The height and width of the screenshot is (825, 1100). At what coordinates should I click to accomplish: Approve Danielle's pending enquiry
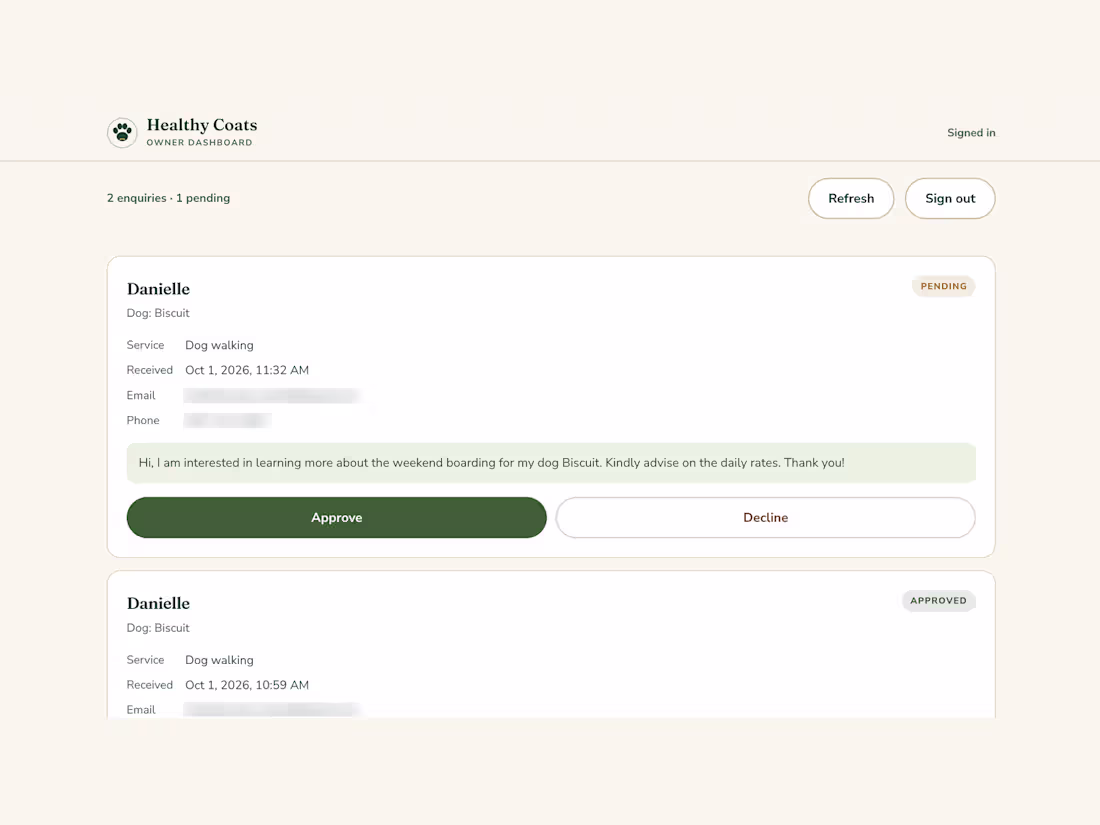(336, 518)
